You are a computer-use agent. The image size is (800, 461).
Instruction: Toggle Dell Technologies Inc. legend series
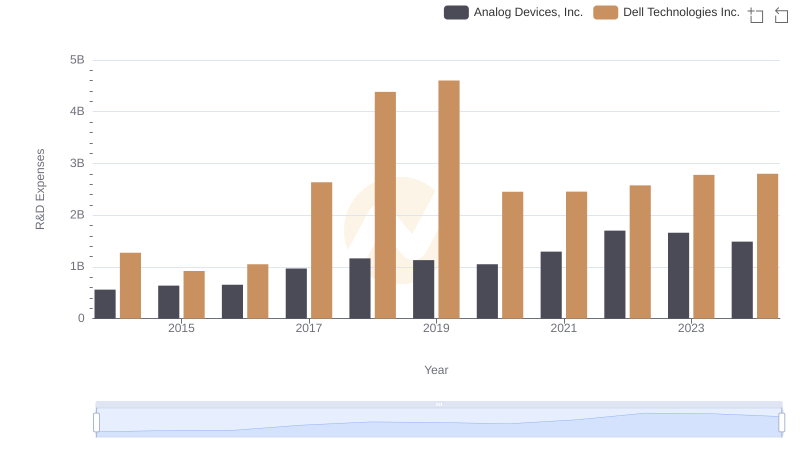click(x=666, y=12)
